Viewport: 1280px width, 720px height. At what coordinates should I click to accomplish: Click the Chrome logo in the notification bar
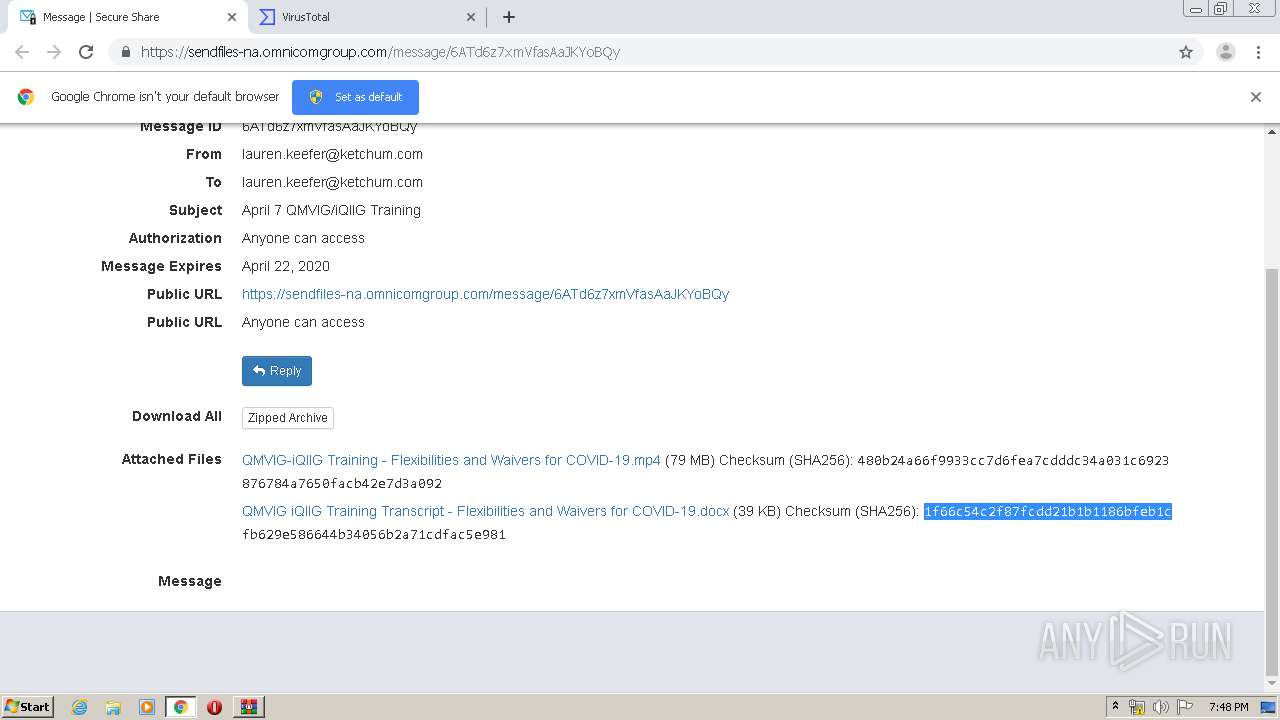(x=26, y=97)
